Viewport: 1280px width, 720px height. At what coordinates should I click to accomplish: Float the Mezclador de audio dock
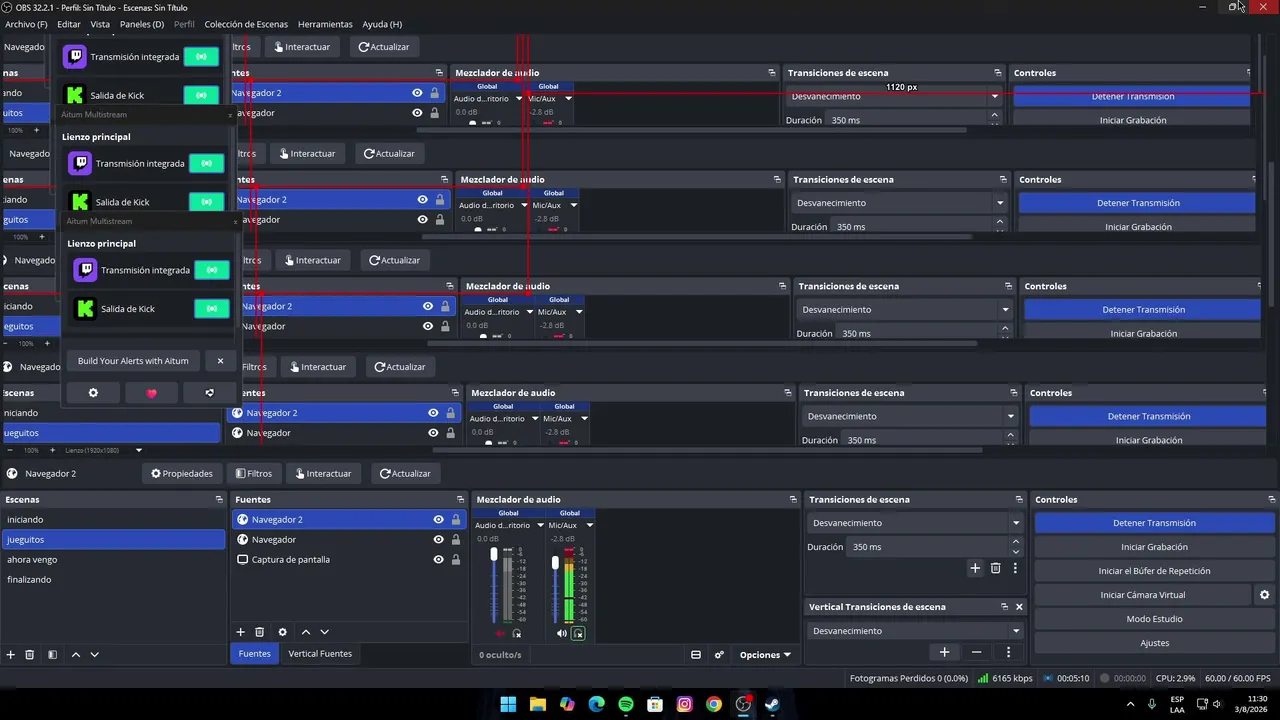point(793,499)
